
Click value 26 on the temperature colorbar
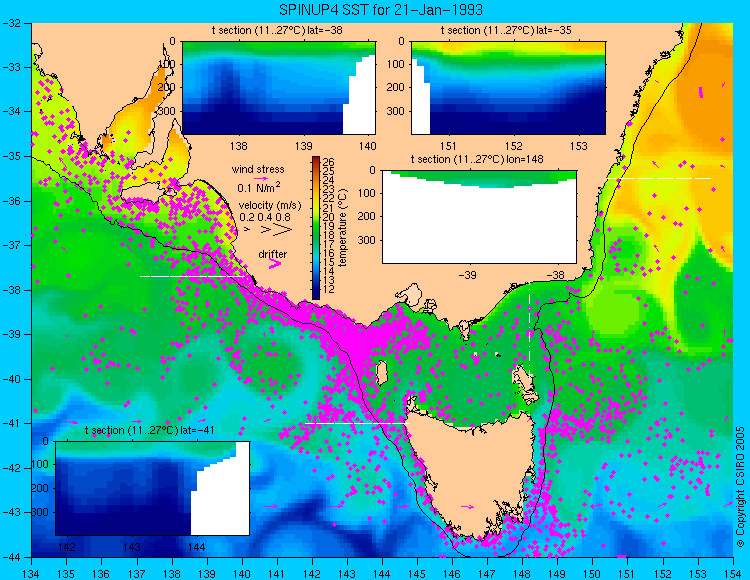pyautogui.click(x=329, y=163)
